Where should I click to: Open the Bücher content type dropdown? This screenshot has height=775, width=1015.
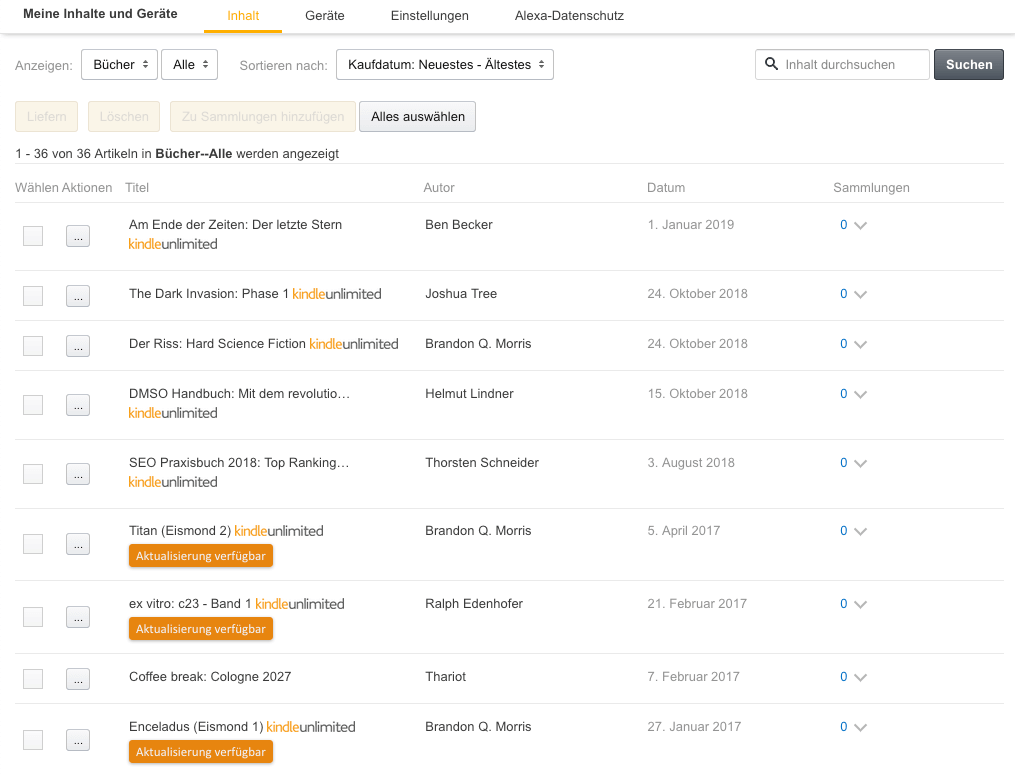tap(119, 65)
